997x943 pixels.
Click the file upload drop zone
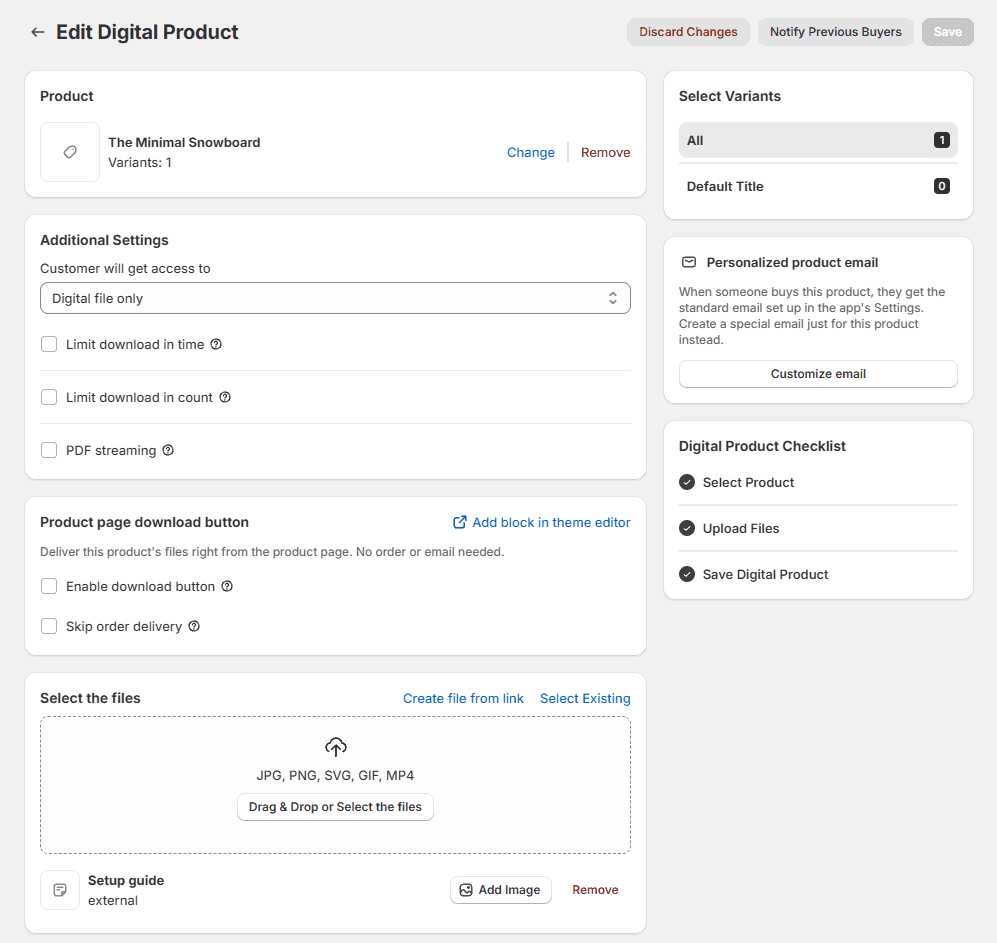[335, 785]
